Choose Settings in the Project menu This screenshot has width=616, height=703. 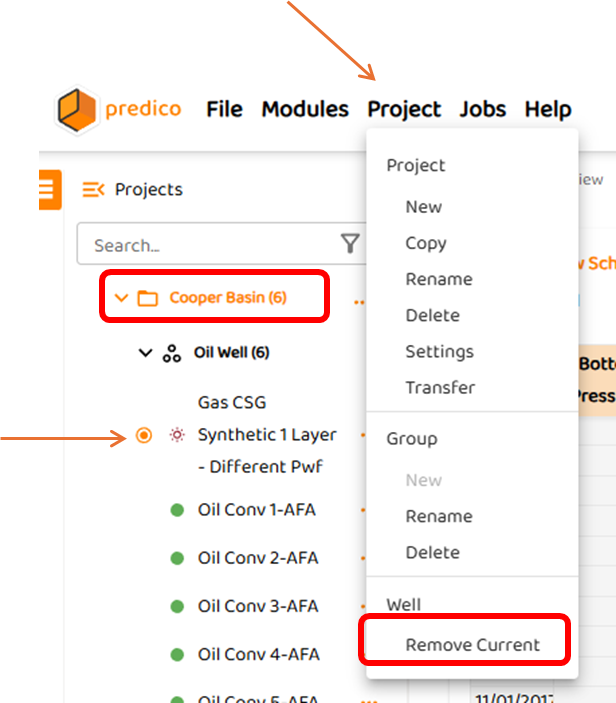[x=439, y=351]
